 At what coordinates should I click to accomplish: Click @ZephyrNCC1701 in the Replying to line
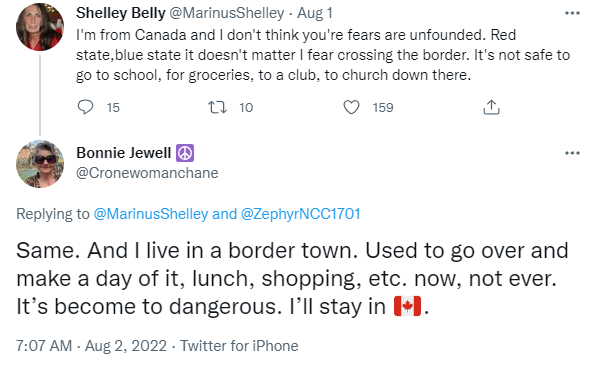click(301, 214)
